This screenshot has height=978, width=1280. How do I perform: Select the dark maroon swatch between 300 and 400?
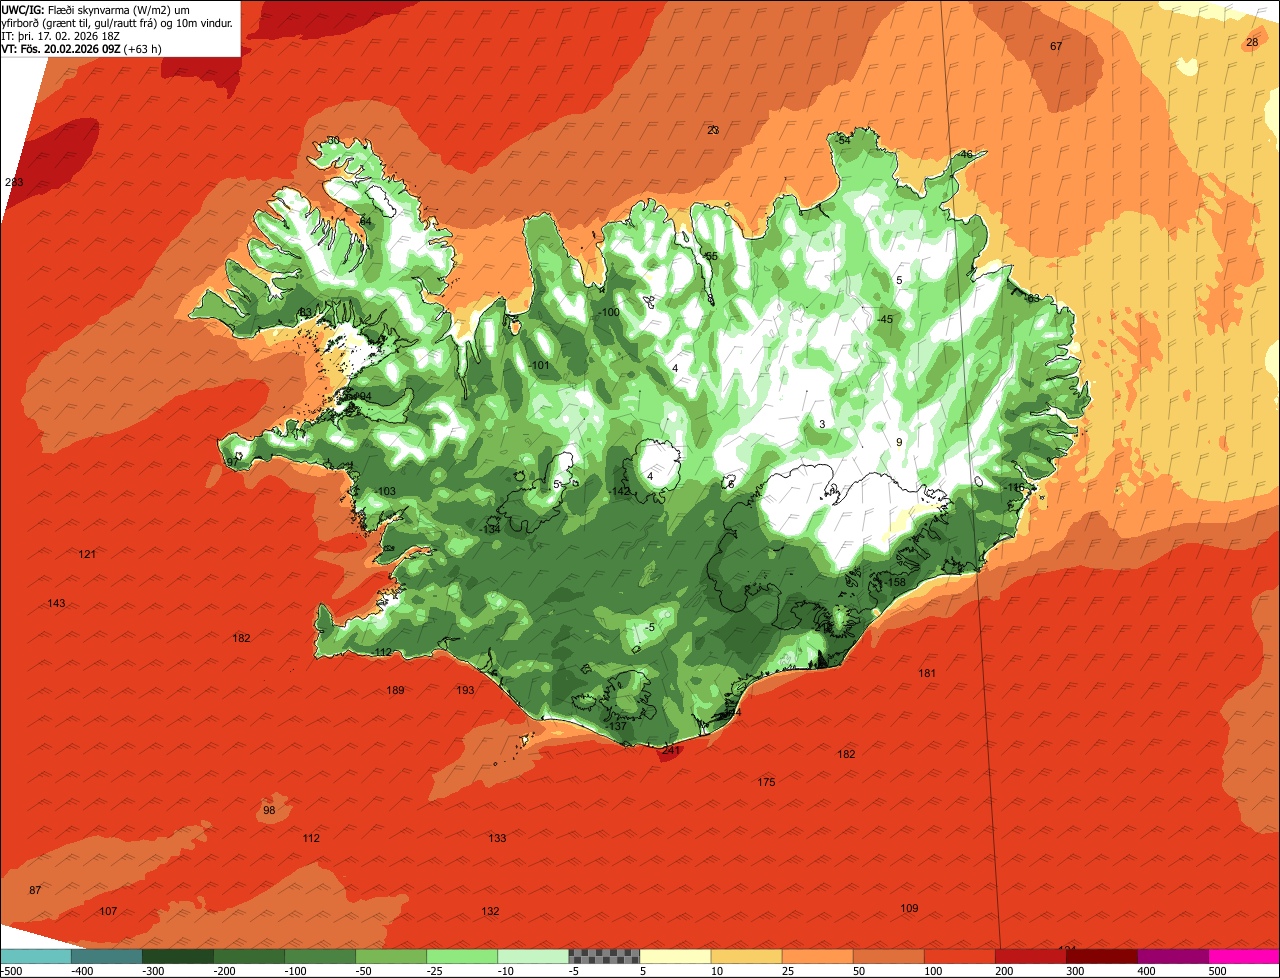(x=1101, y=956)
